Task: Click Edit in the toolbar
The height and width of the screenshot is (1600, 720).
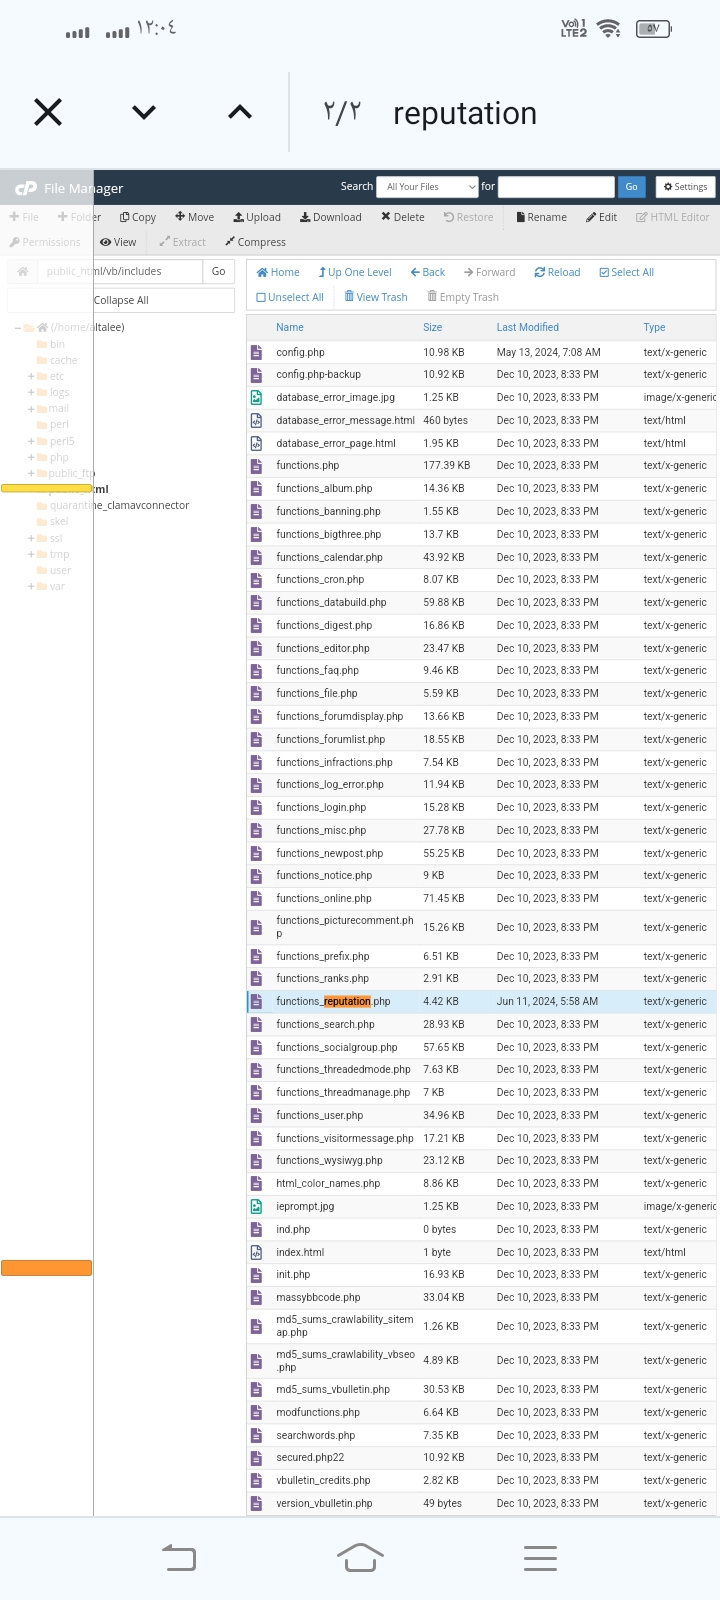Action: [x=602, y=217]
